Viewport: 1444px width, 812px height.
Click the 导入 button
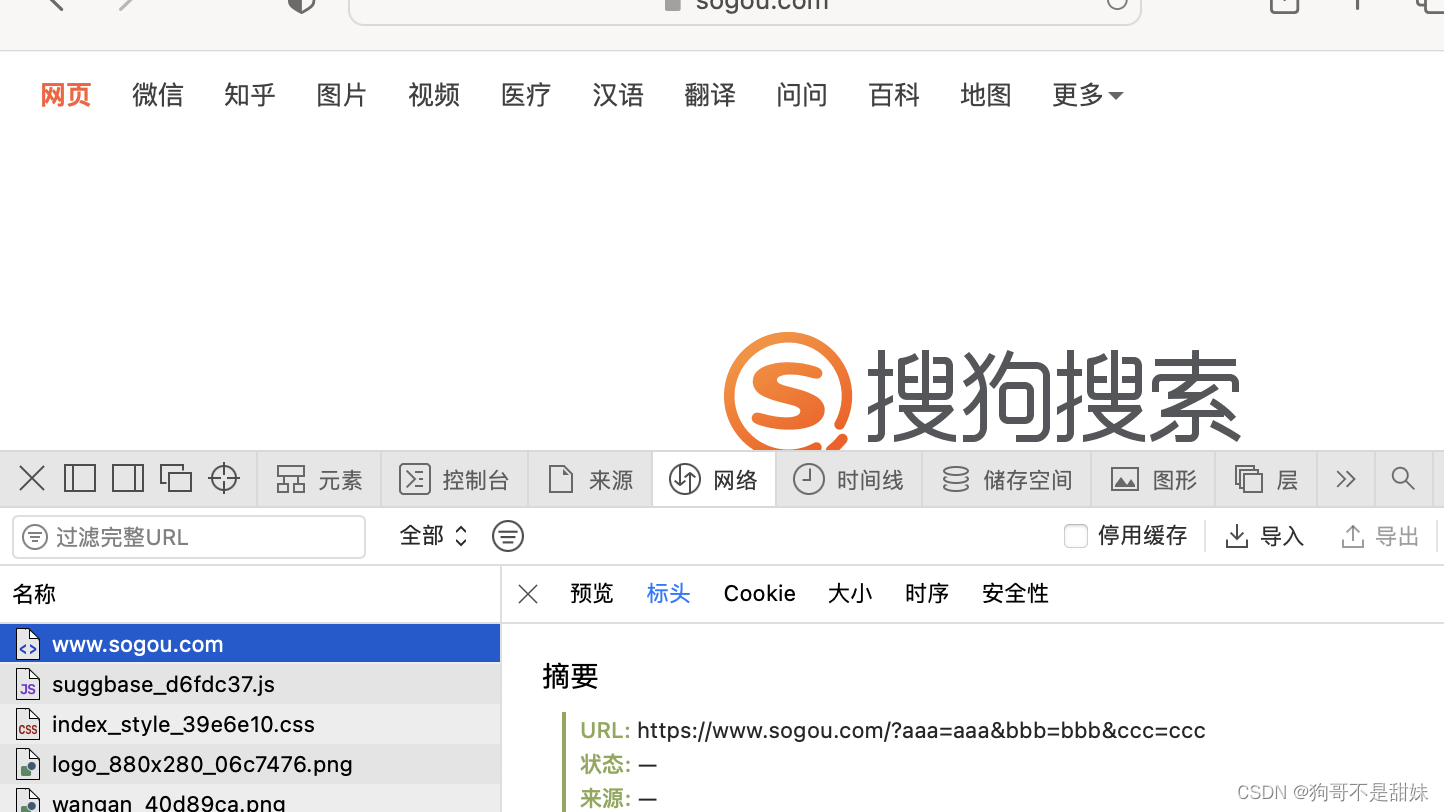[x=1265, y=536]
